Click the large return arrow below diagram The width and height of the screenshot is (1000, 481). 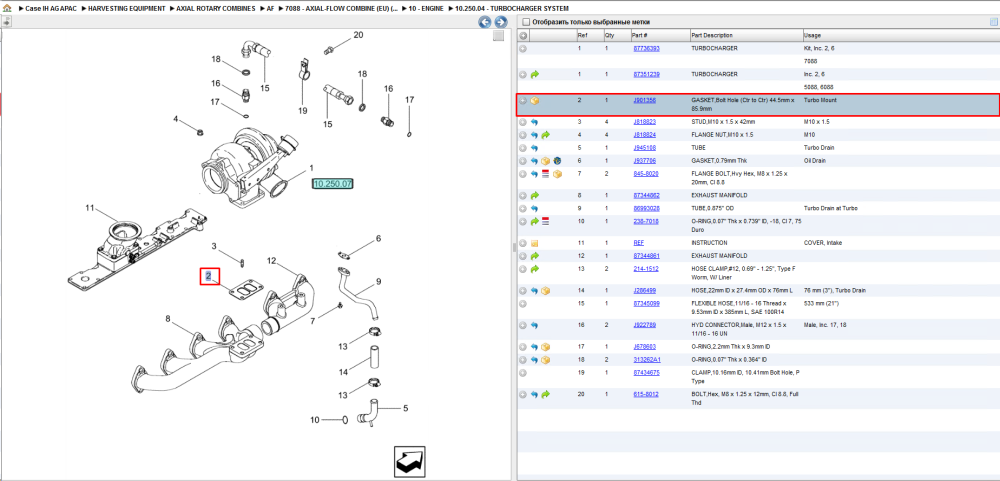[x=410, y=461]
